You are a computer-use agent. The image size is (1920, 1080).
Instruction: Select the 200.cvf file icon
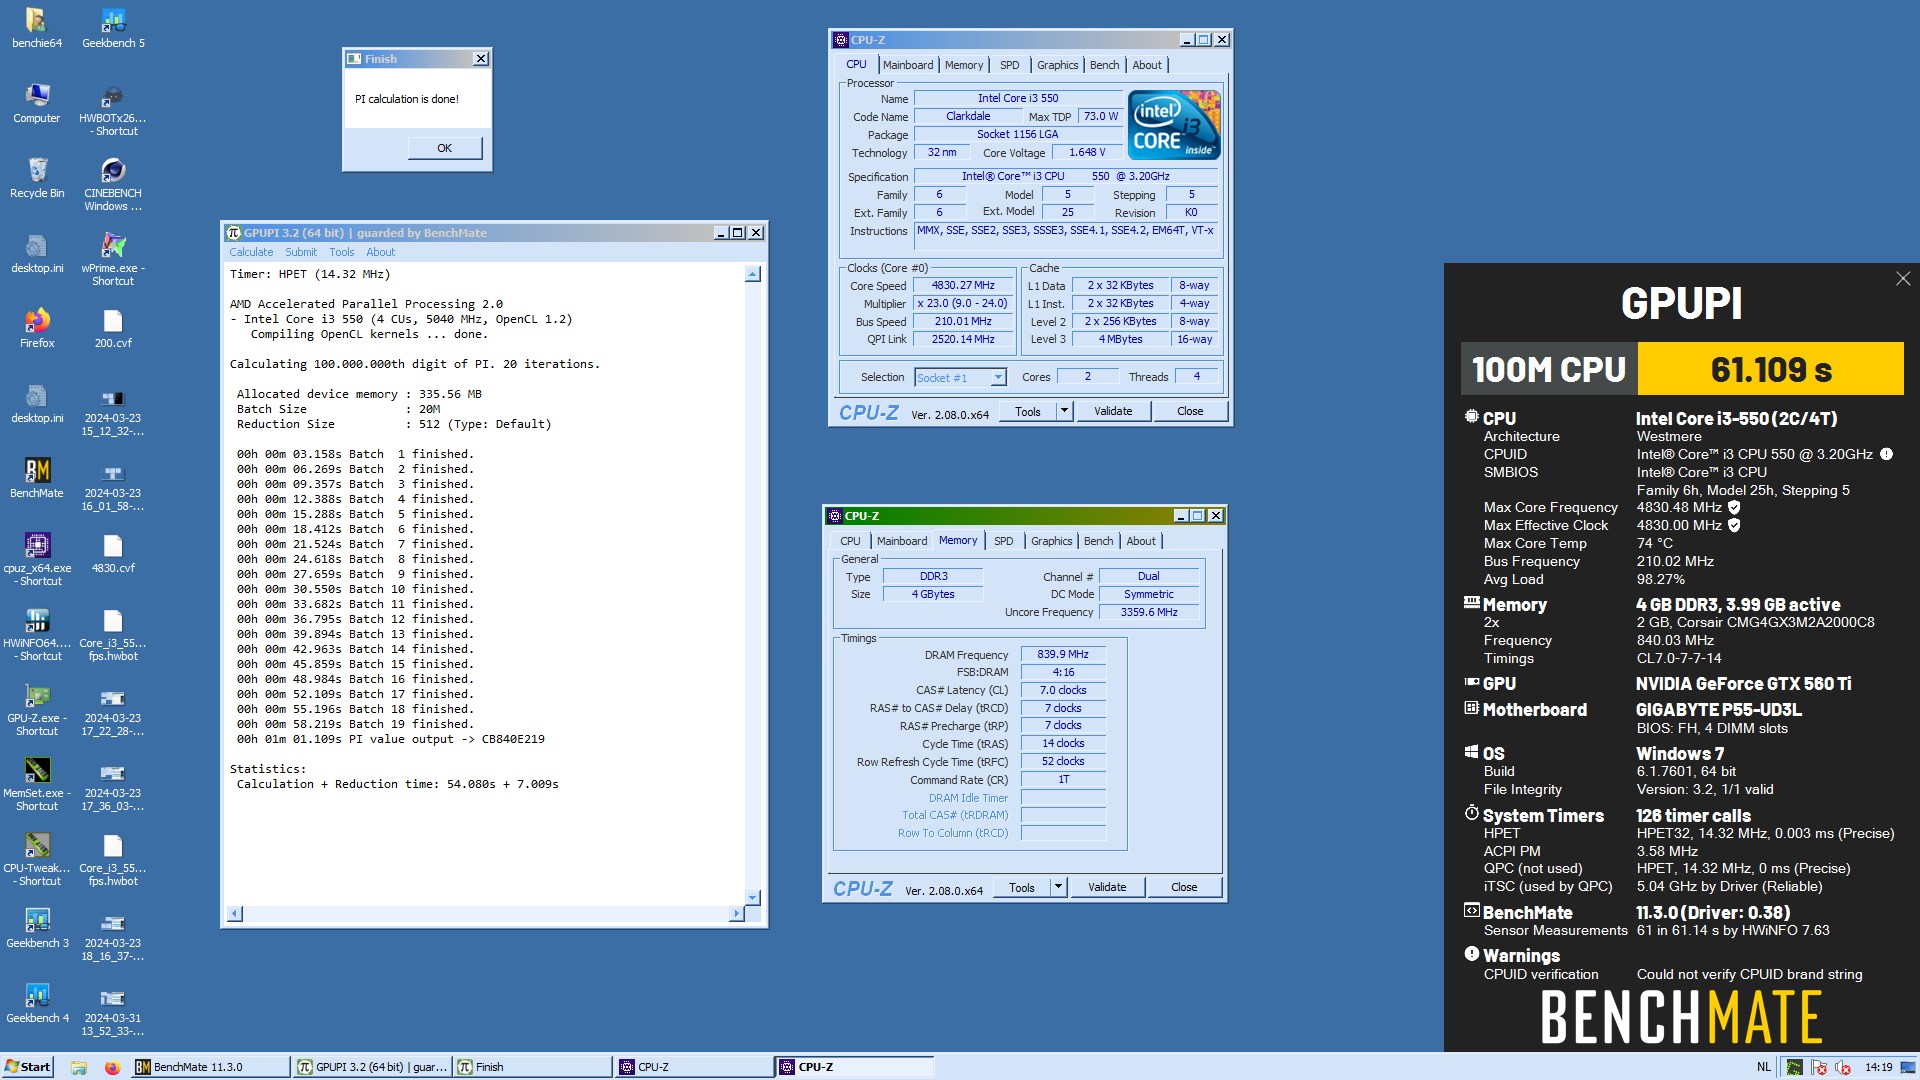[113, 329]
